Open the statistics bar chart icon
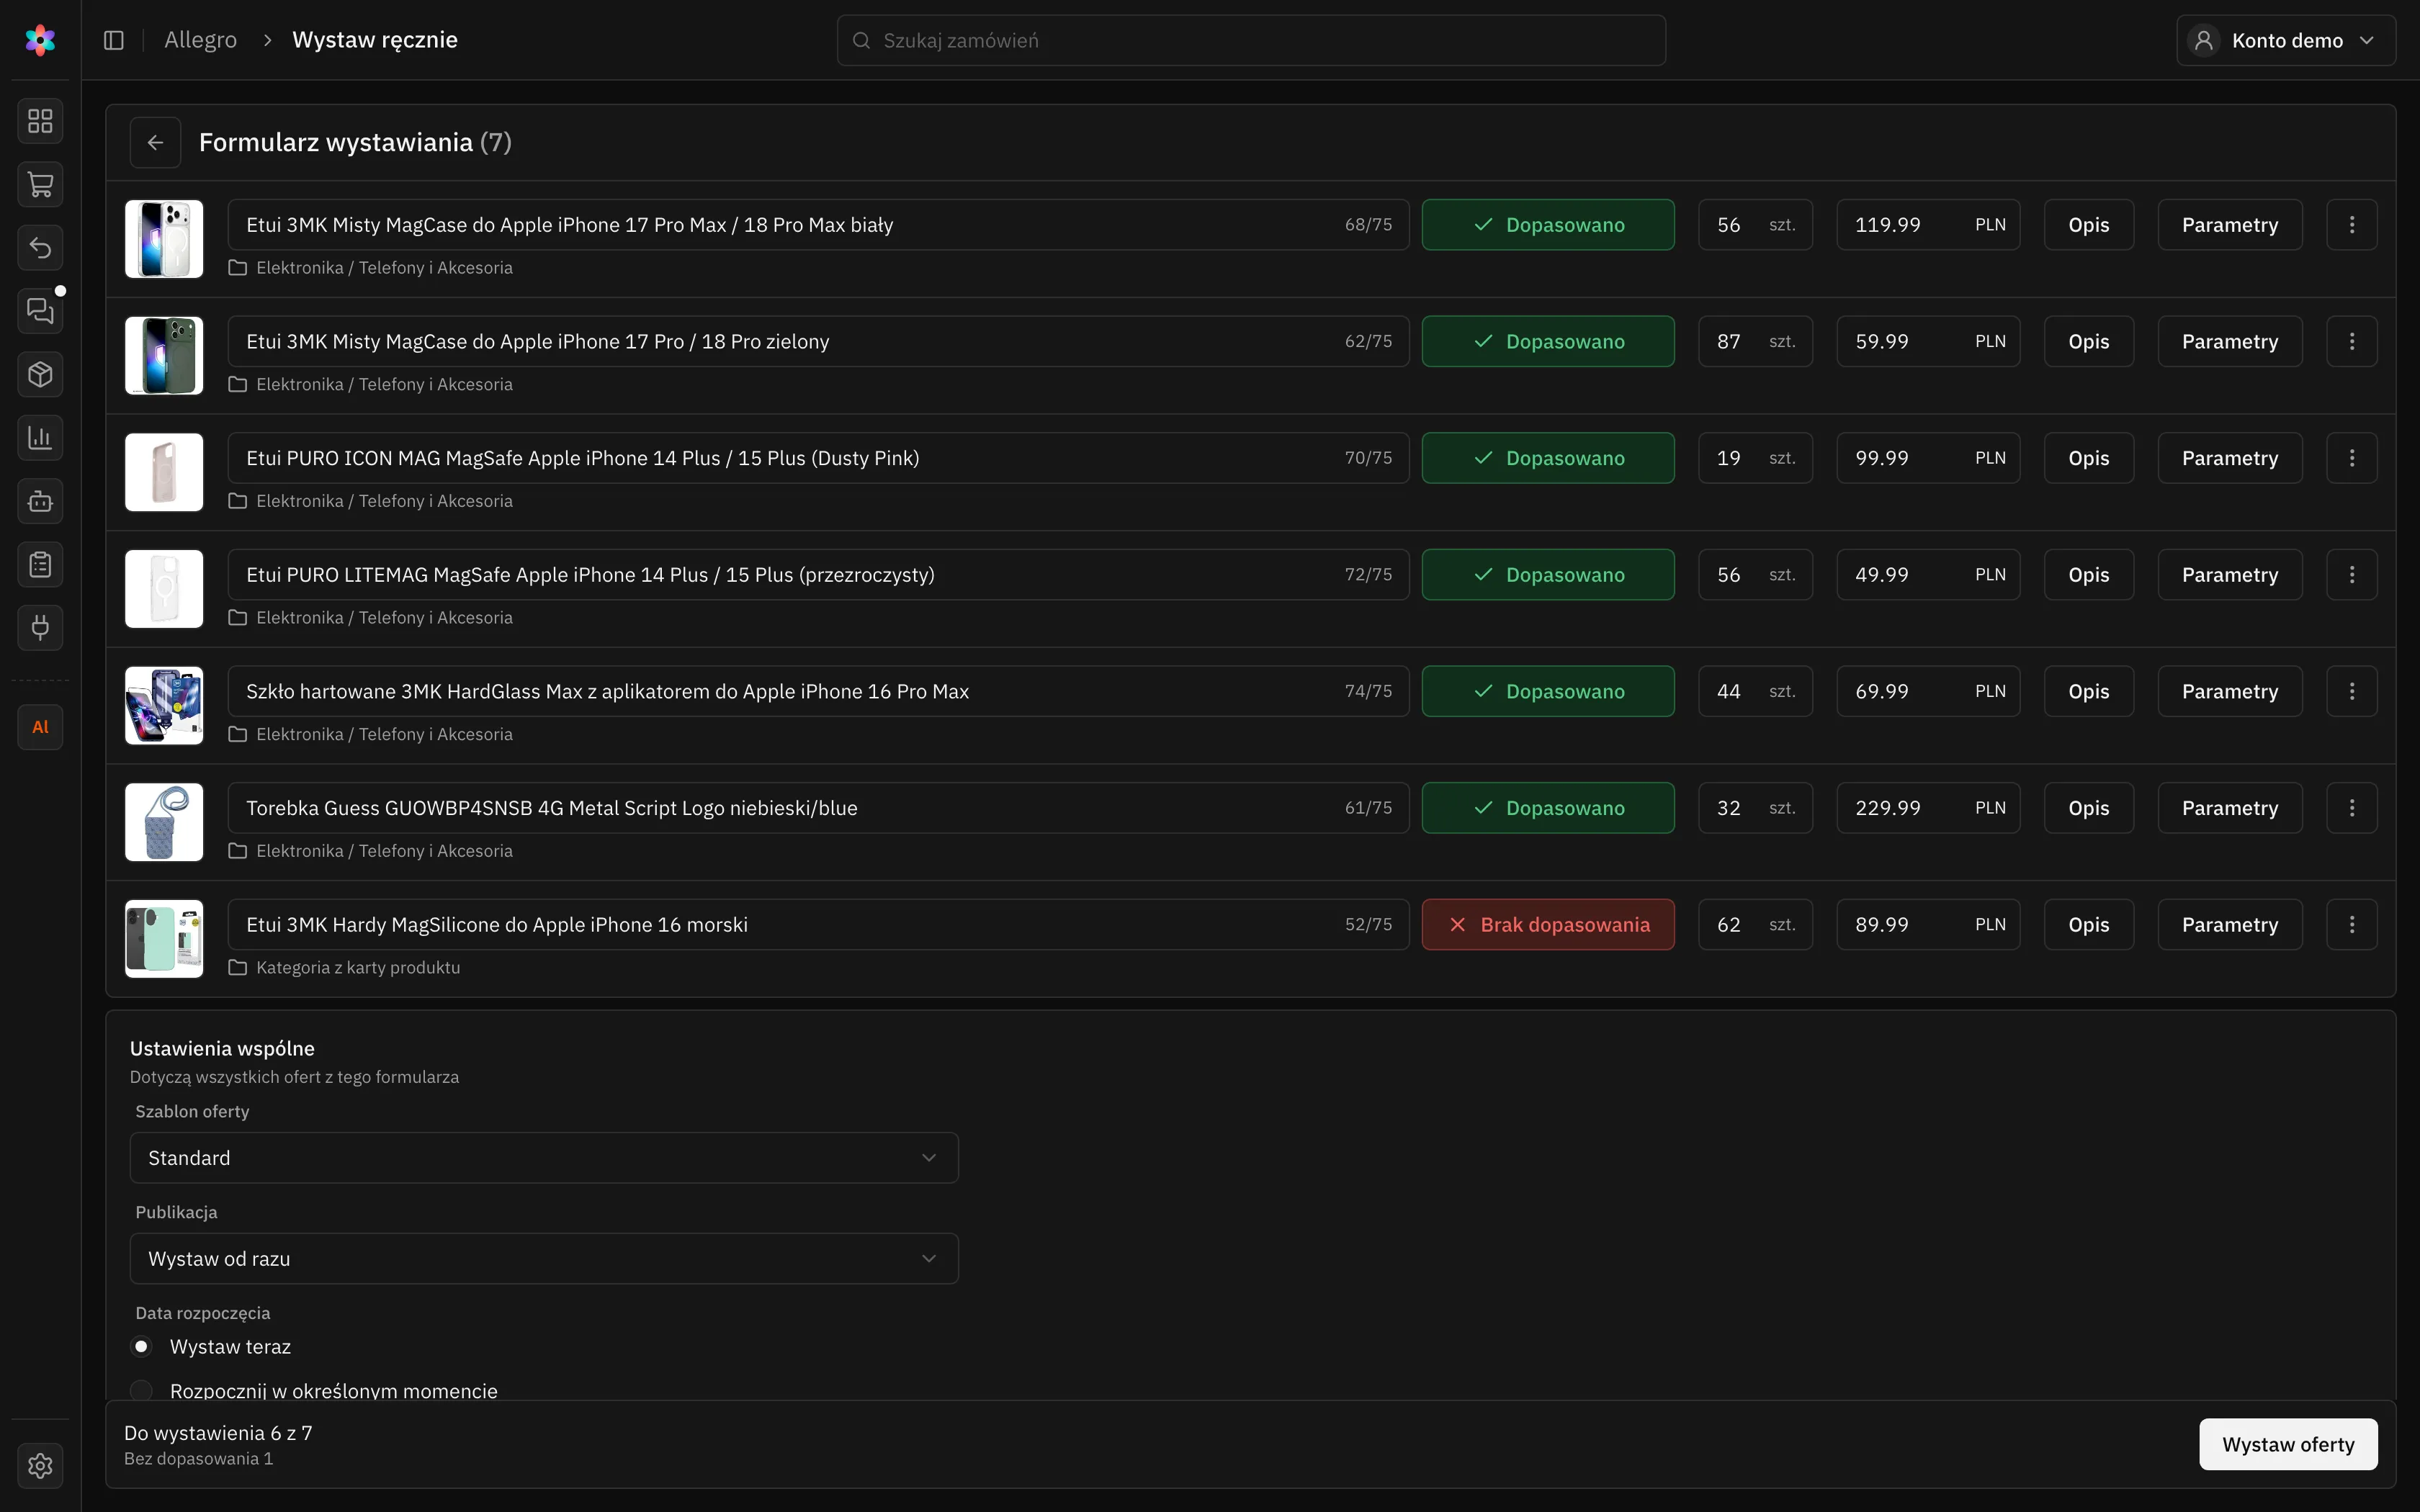This screenshot has width=2420, height=1512. pos(40,438)
